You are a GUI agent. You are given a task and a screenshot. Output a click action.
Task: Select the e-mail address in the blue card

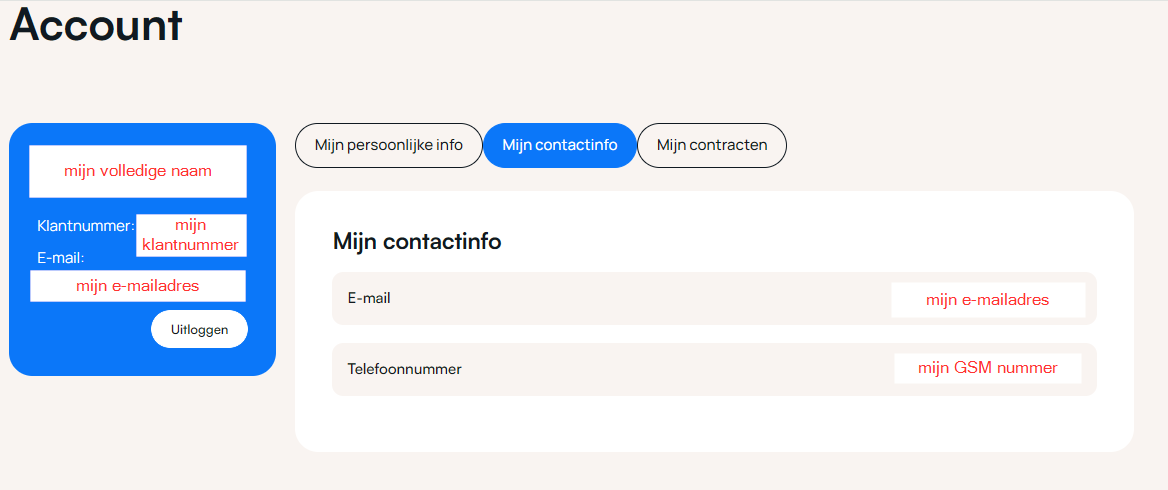[138, 286]
